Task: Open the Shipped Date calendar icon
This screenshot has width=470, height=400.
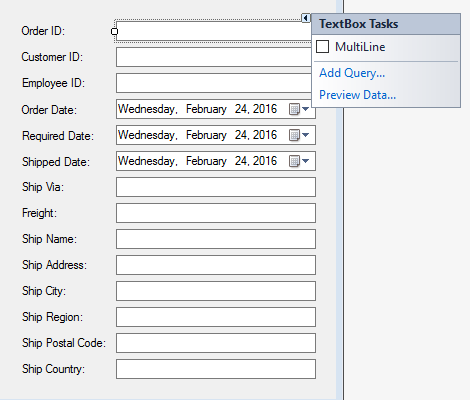Action: [294, 161]
